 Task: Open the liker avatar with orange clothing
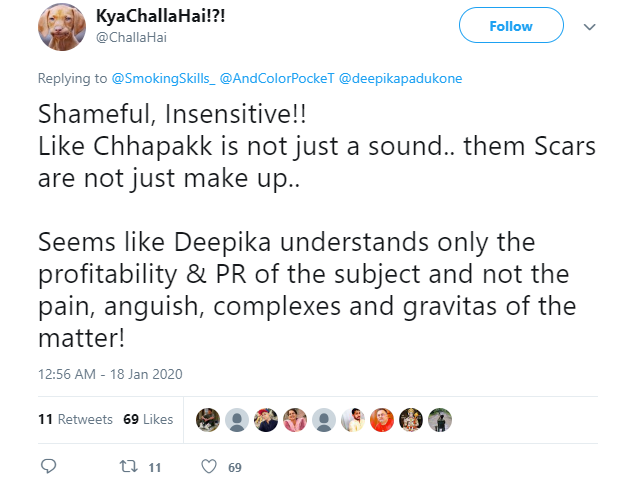point(382,420)
